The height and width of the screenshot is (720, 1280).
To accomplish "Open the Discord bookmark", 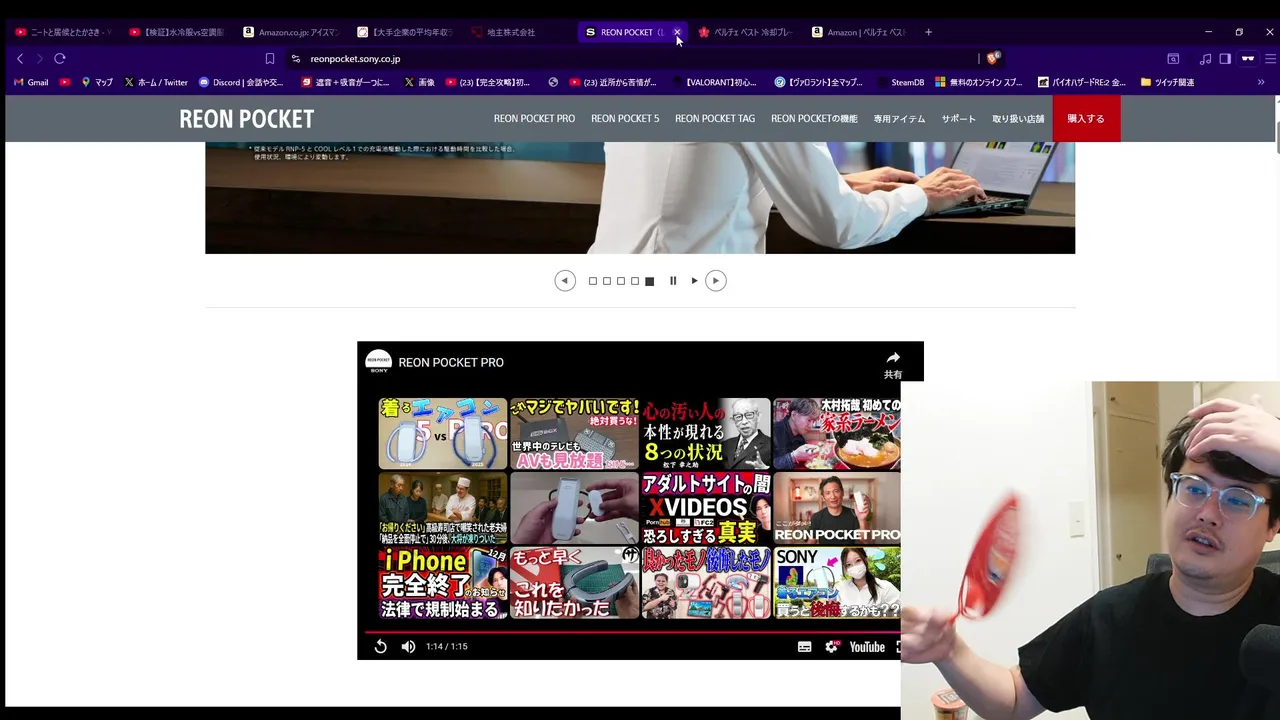I will click(241, 82).
